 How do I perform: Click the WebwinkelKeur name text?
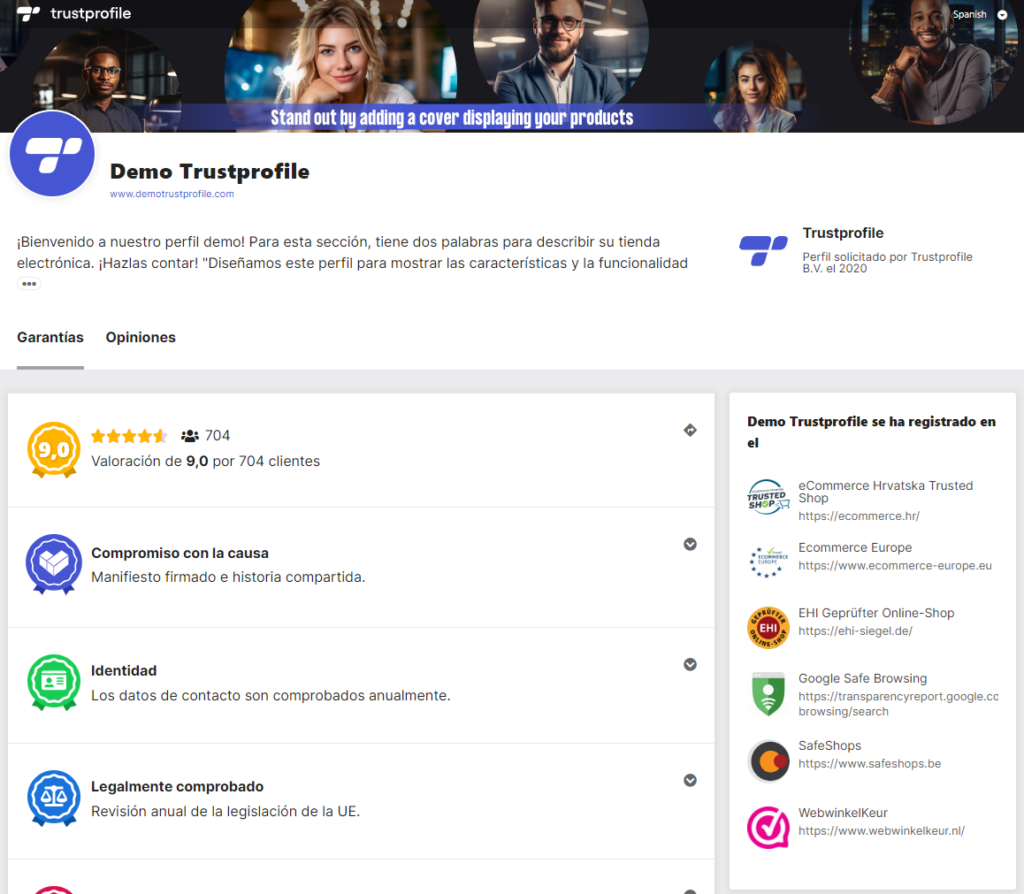(842, 813)
